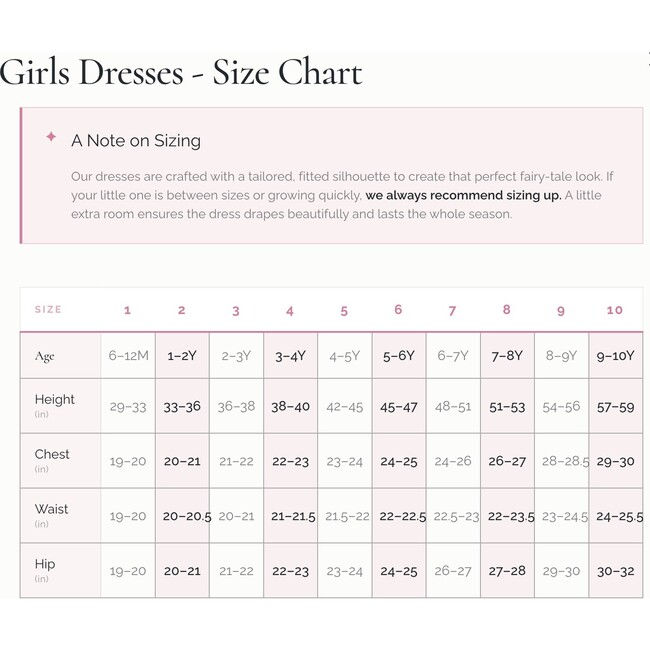The image size is (650, 650).
Task: Click the Waist row label
Action: click(52, 509)
